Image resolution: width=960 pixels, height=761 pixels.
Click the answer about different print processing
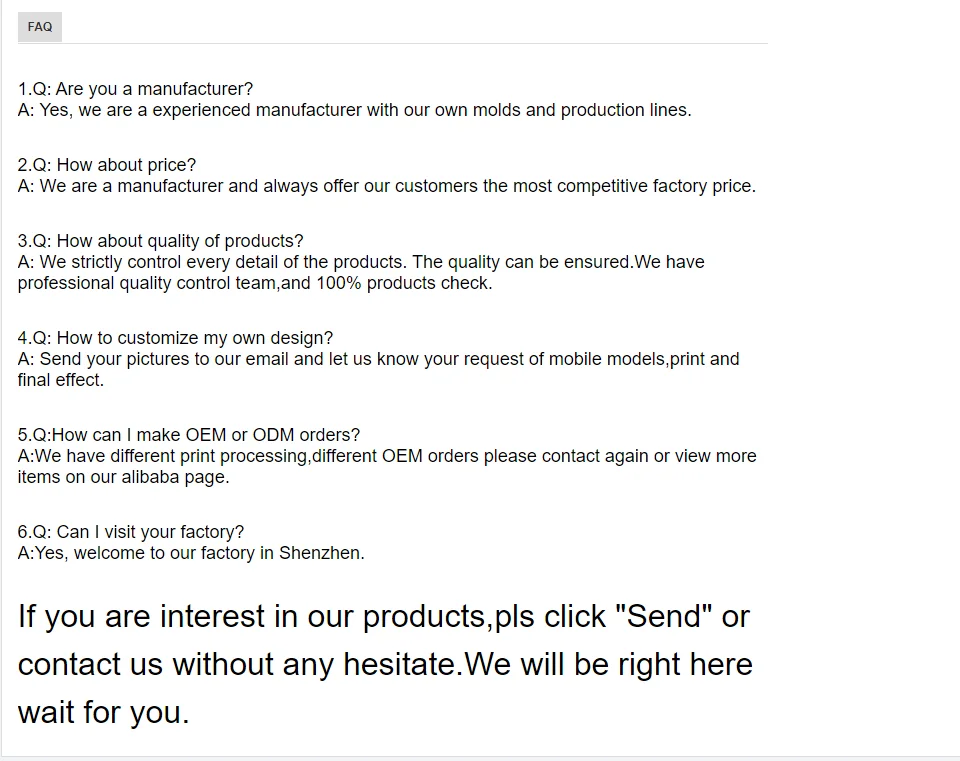click(386, 456)
